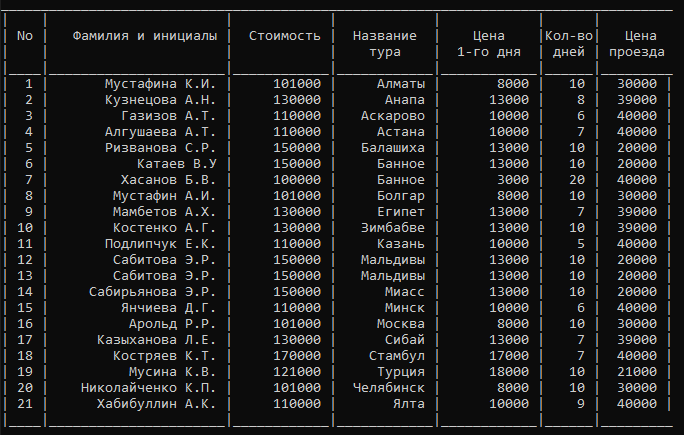Click the tour name "Москва"
Image resolution: width=684 pixels, height=435 pixels.
pyautogui.click(x=401, y=324)
